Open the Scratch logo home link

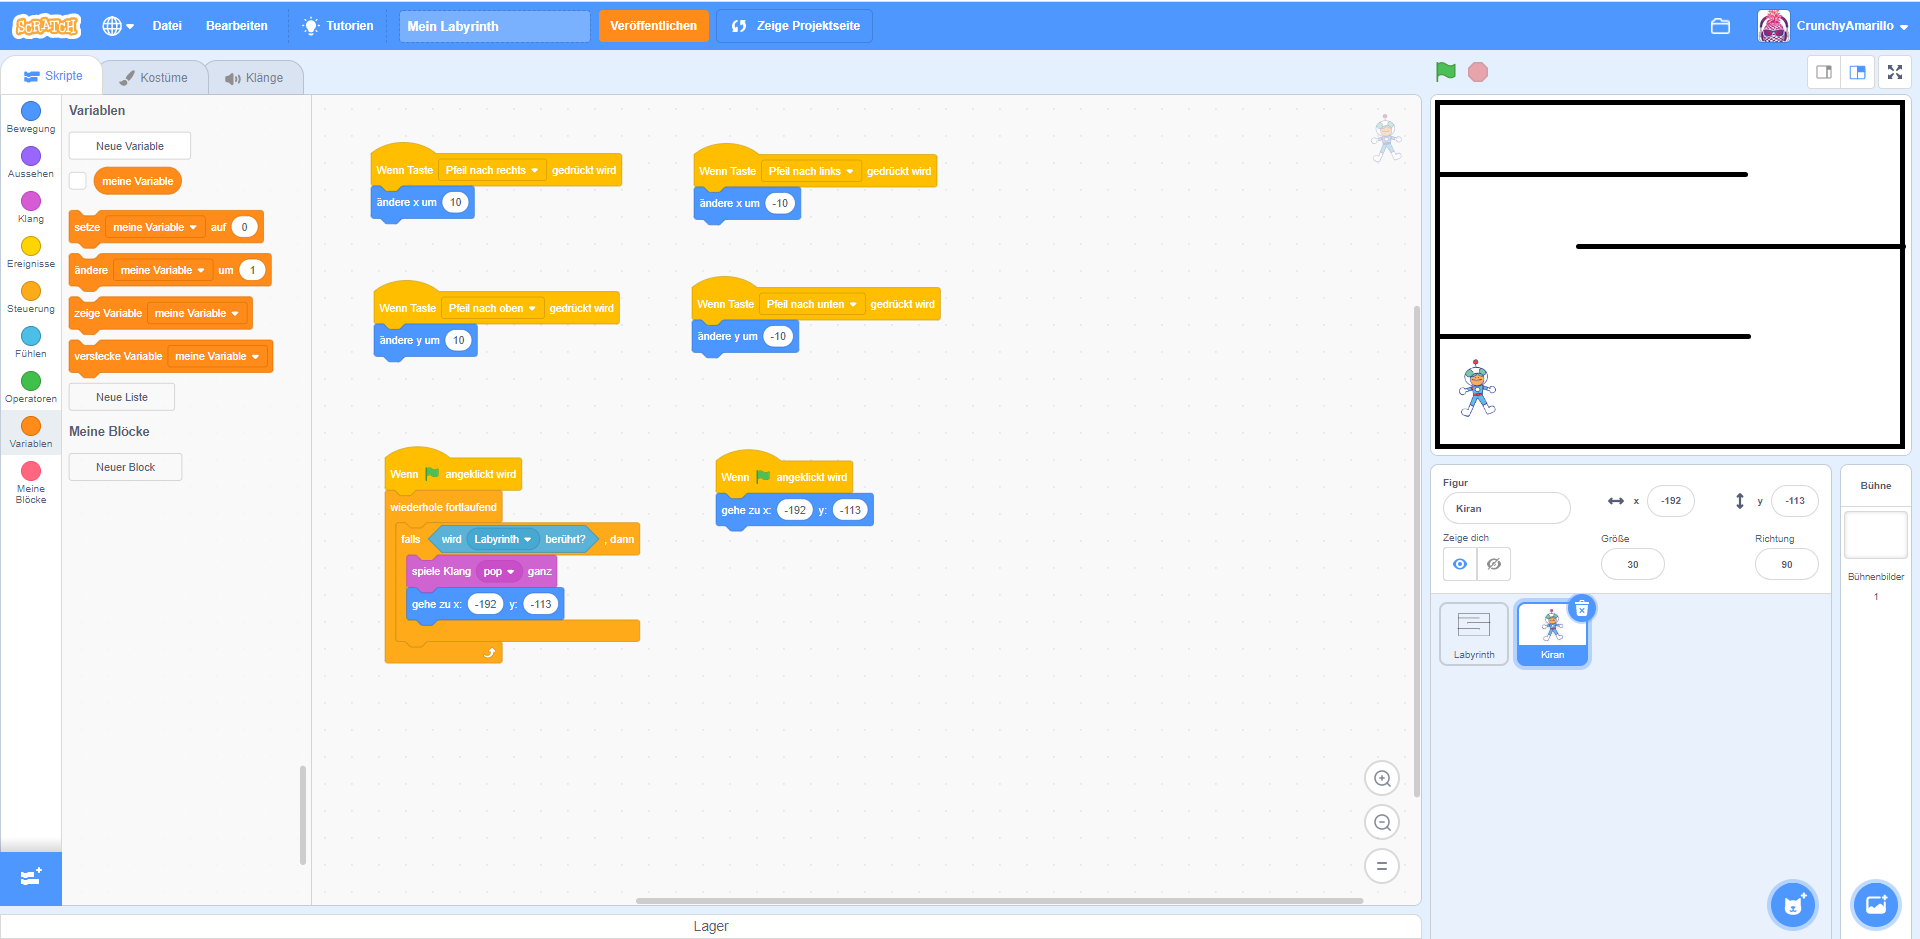tap(46, 26)
